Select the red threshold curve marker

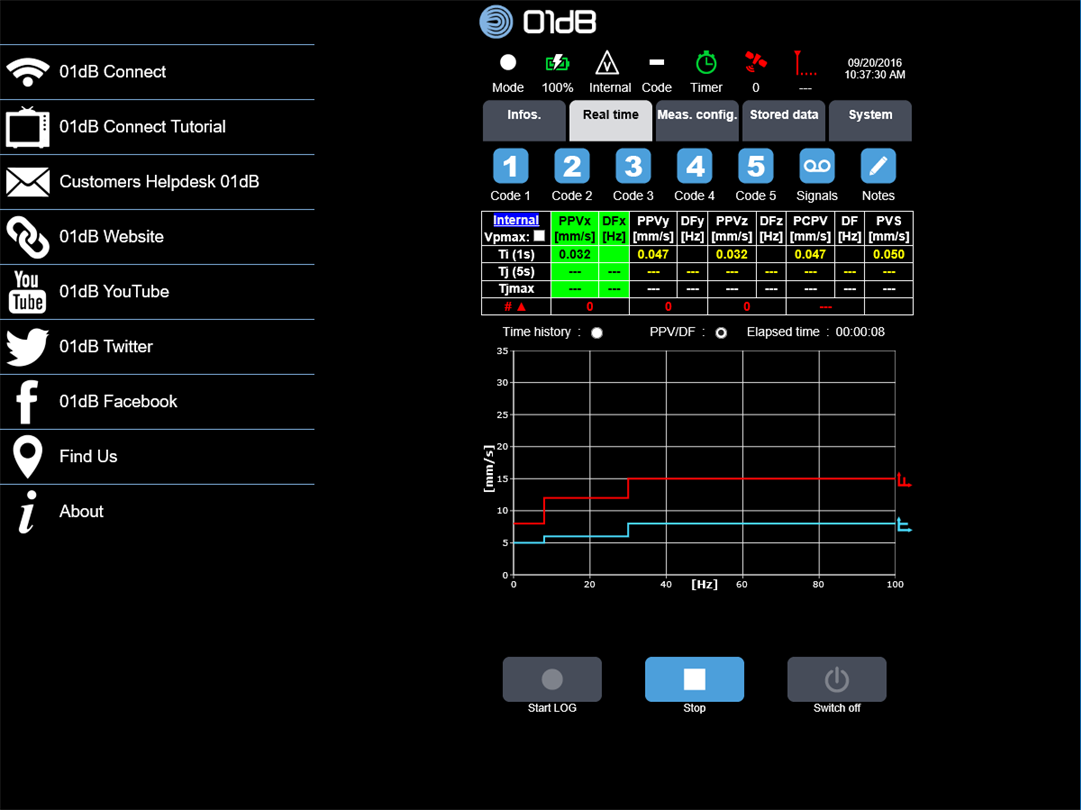904,480
